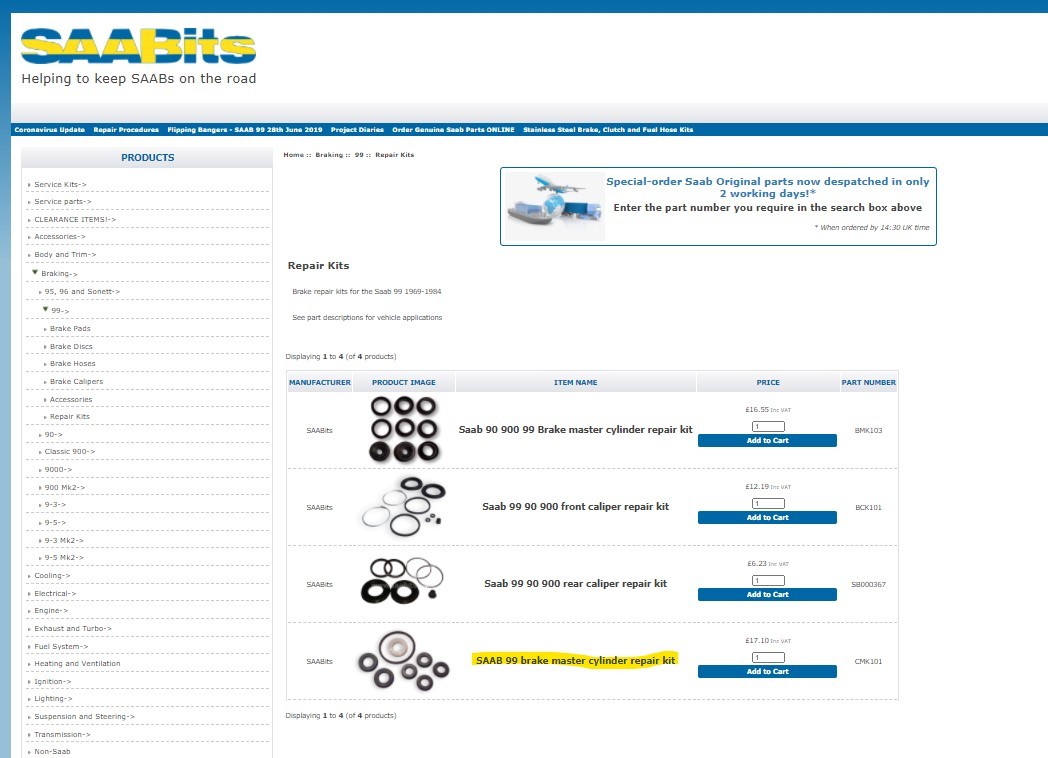
Task: Open Brake Pads subcategory
Action: point(70,329)
